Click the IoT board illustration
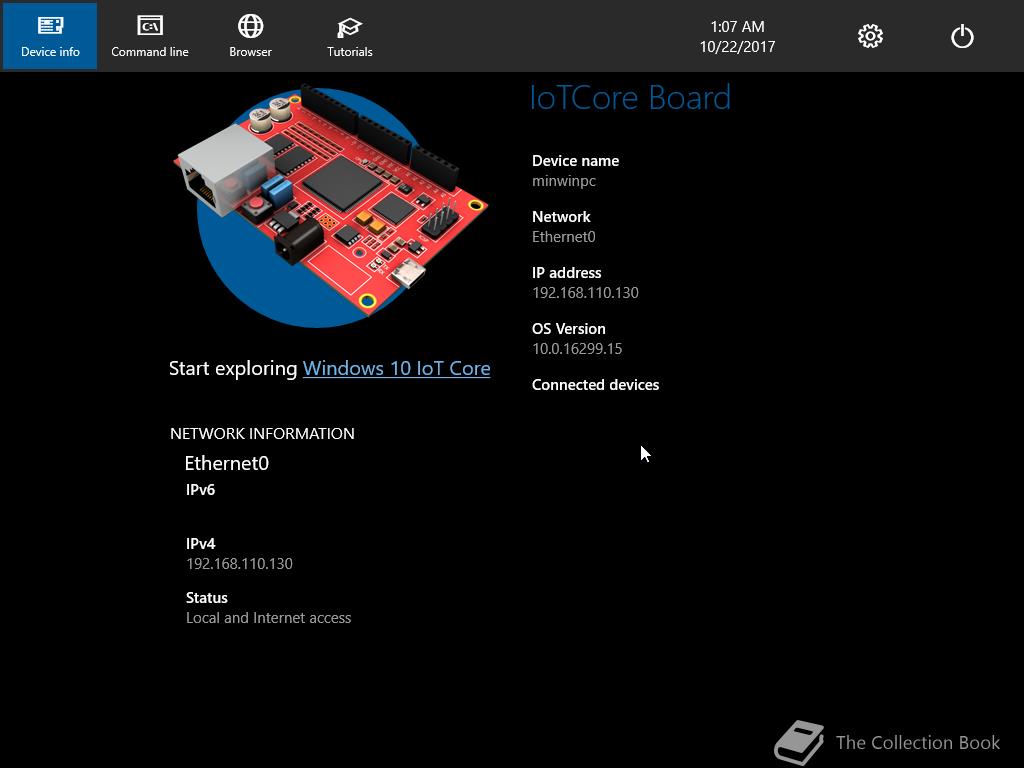This screenshot has width=1024, height=768. click(x=331, y=206)
